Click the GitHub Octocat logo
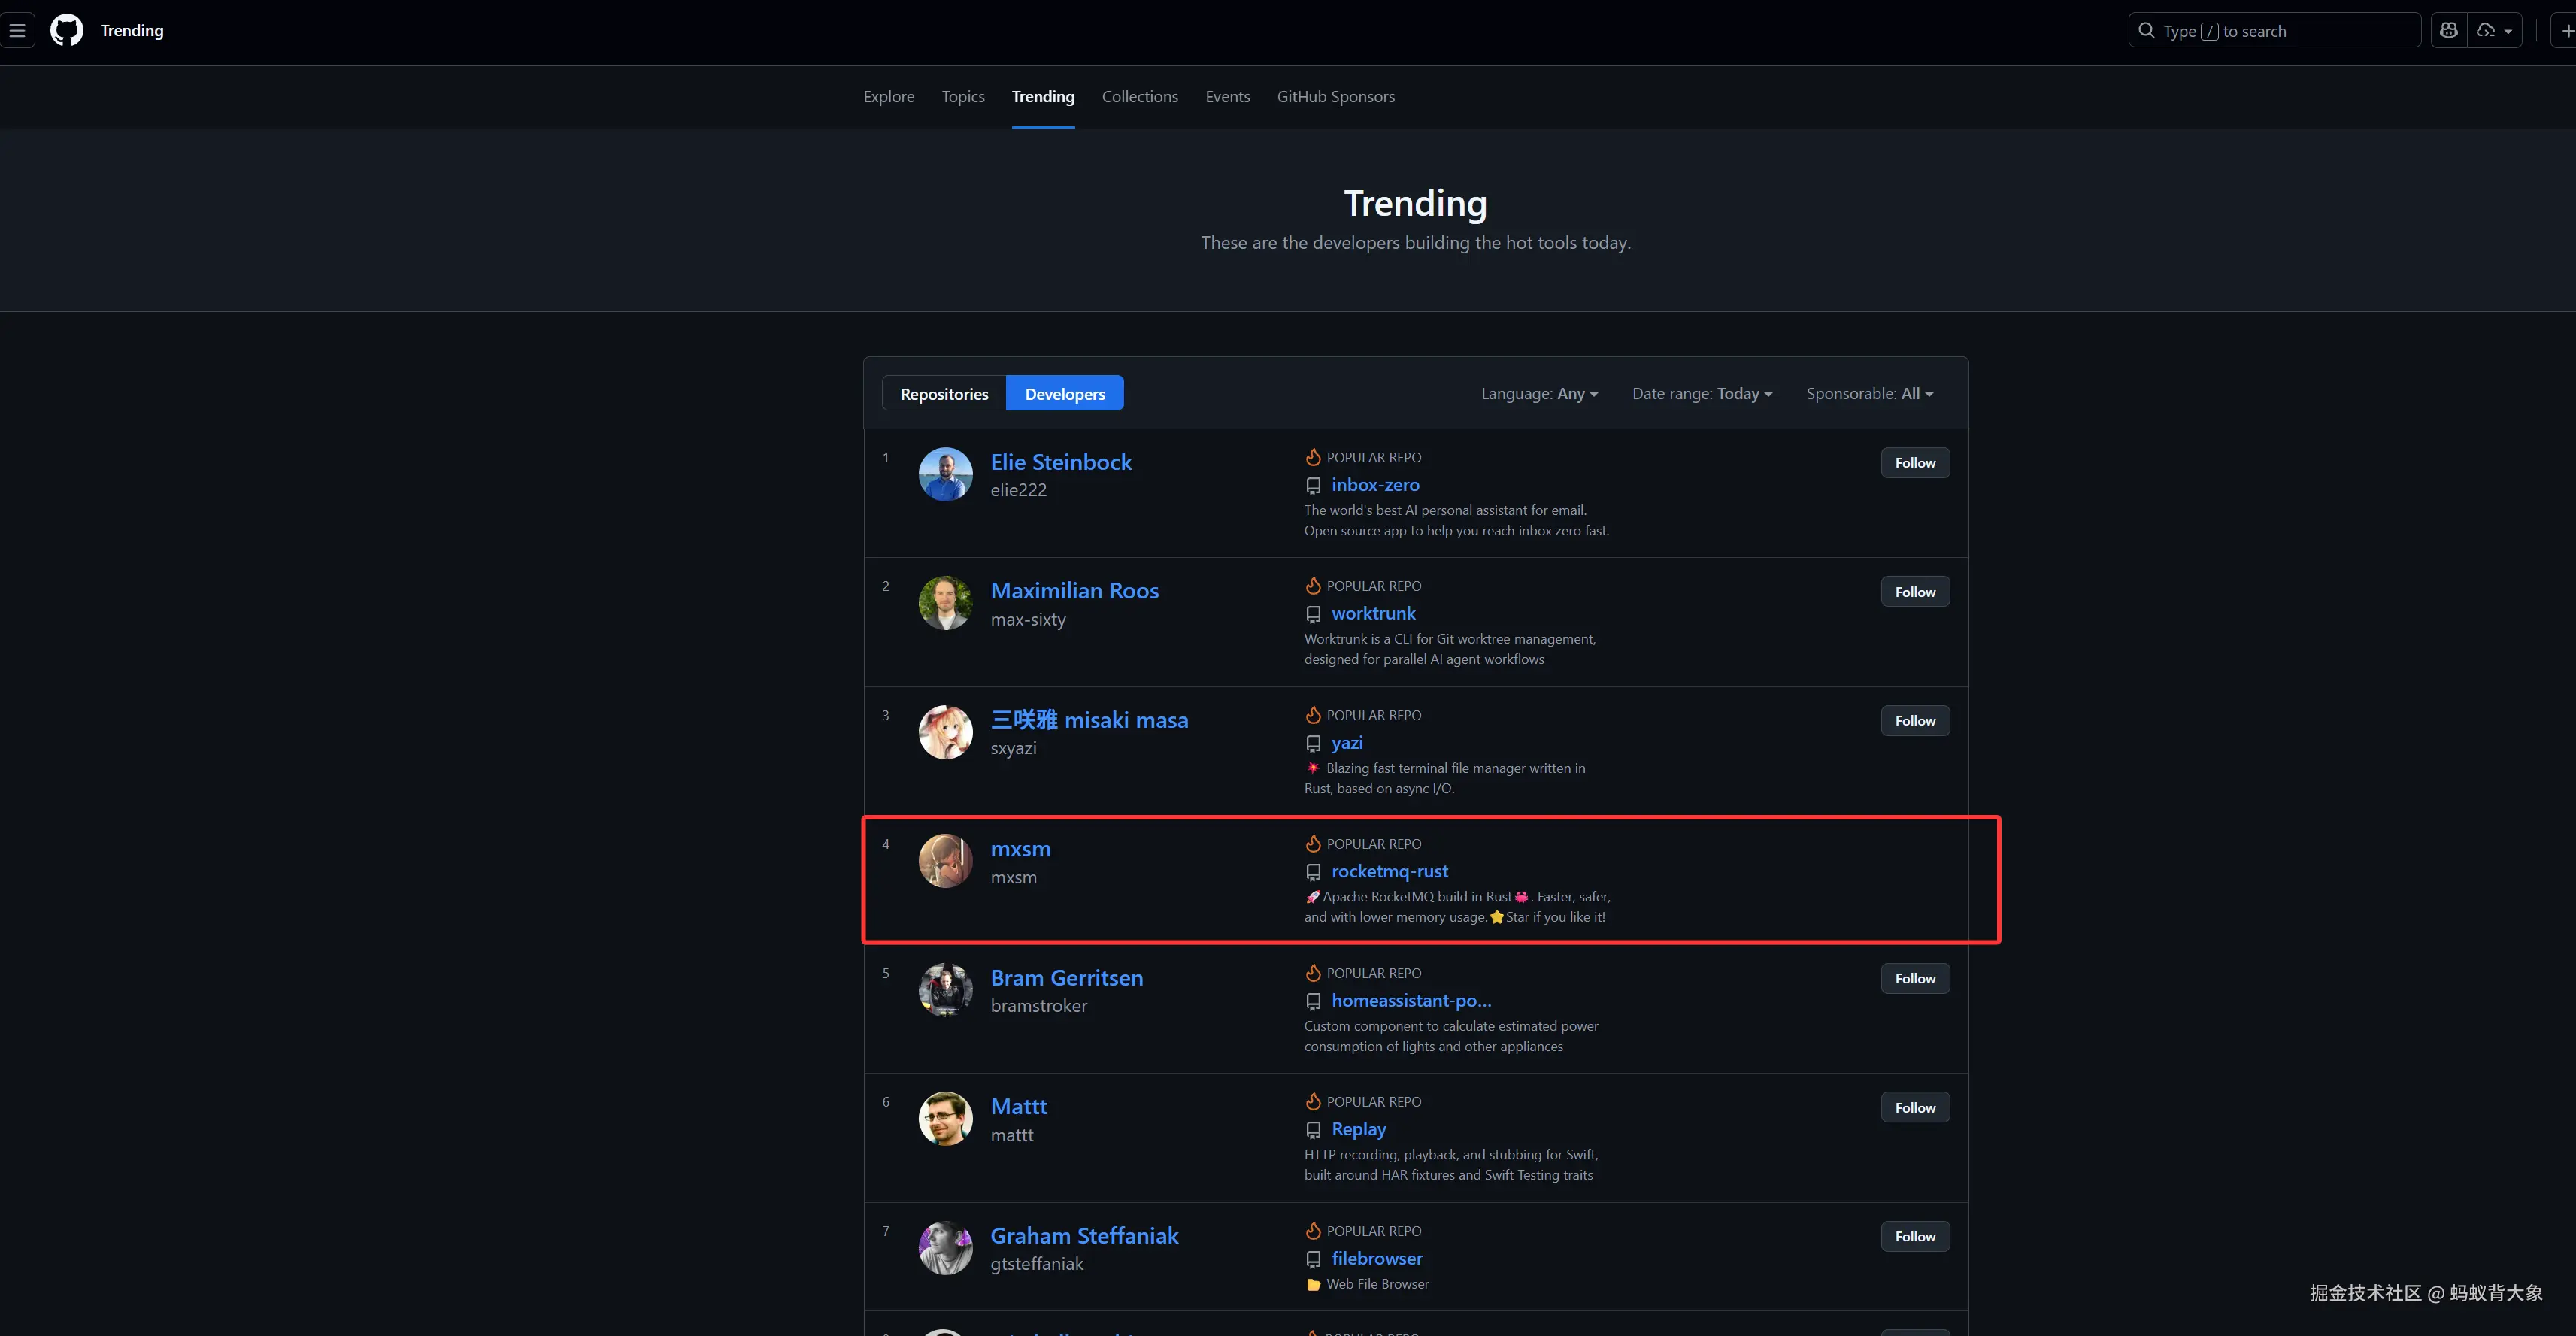 coord(67,30)
